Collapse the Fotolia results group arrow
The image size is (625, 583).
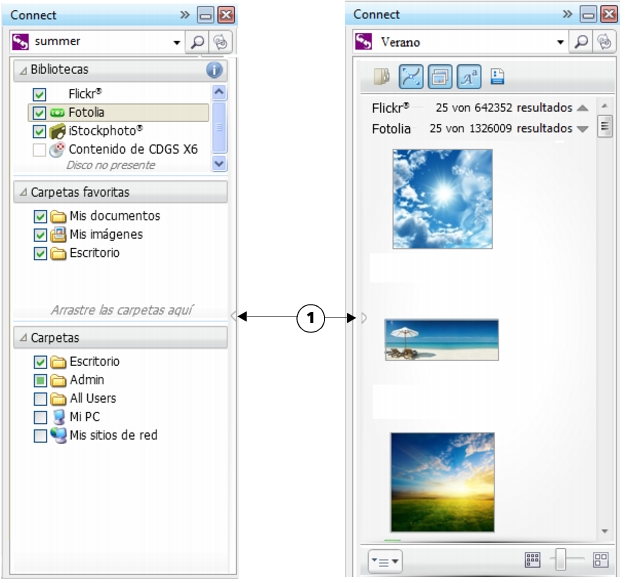click(582, 129)
